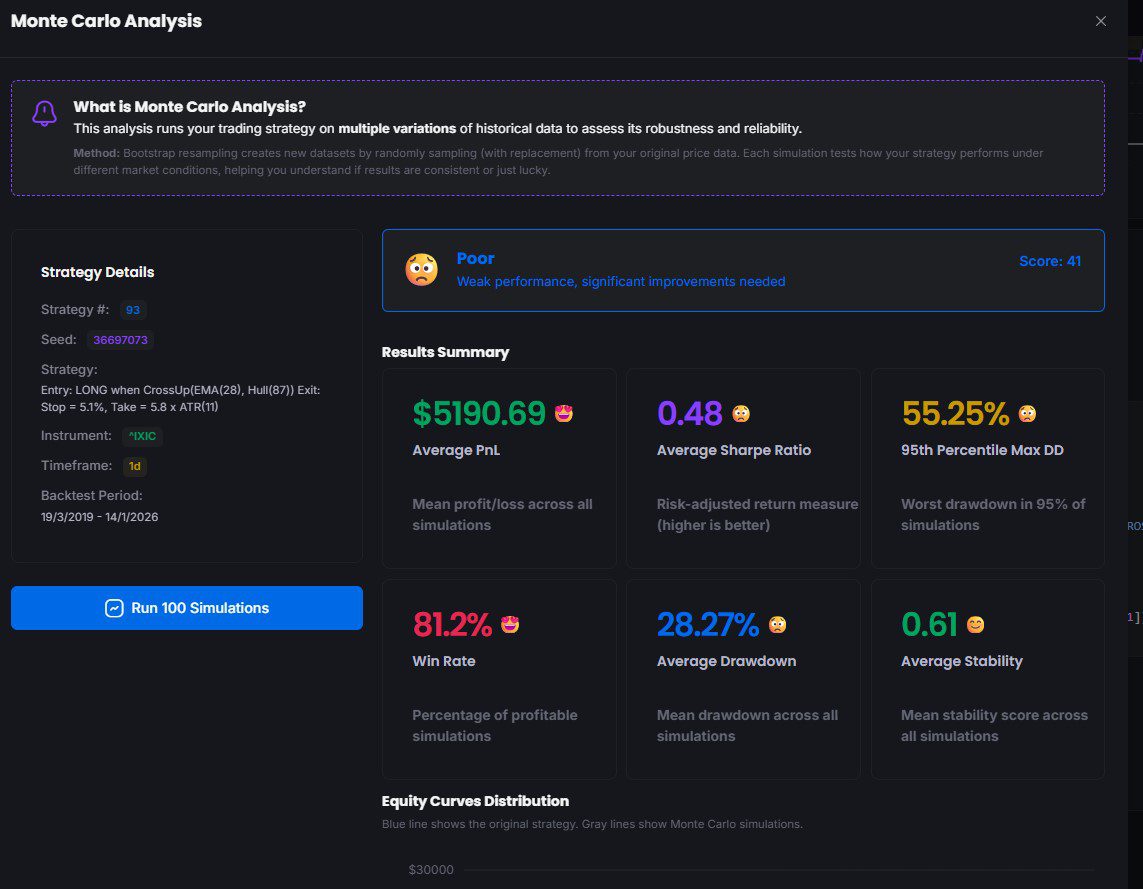Click the 1d timeframe badge
1143x889 pixels.
[x=135, y=466]
